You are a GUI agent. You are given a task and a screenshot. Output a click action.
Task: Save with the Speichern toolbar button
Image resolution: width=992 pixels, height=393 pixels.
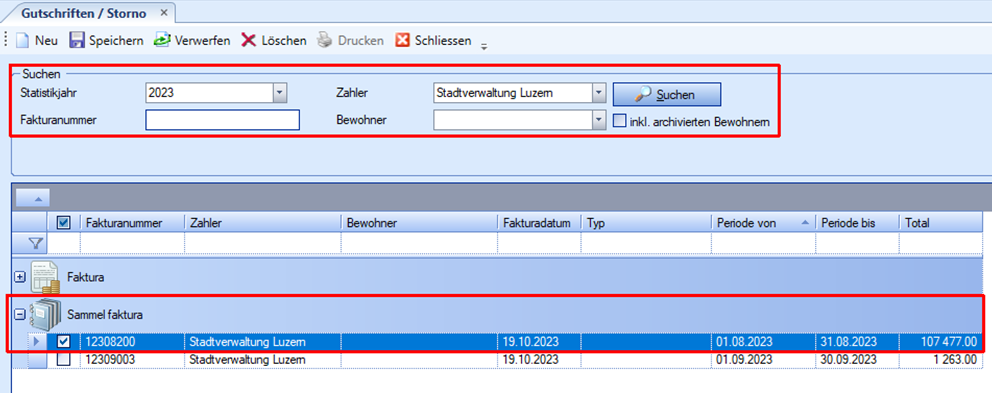106,41
